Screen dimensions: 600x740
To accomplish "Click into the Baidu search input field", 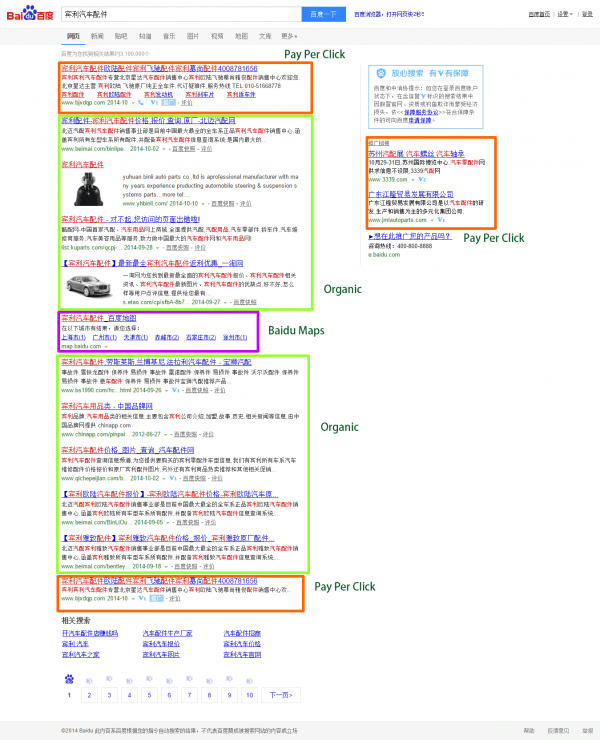I will (x=181, y=14).
